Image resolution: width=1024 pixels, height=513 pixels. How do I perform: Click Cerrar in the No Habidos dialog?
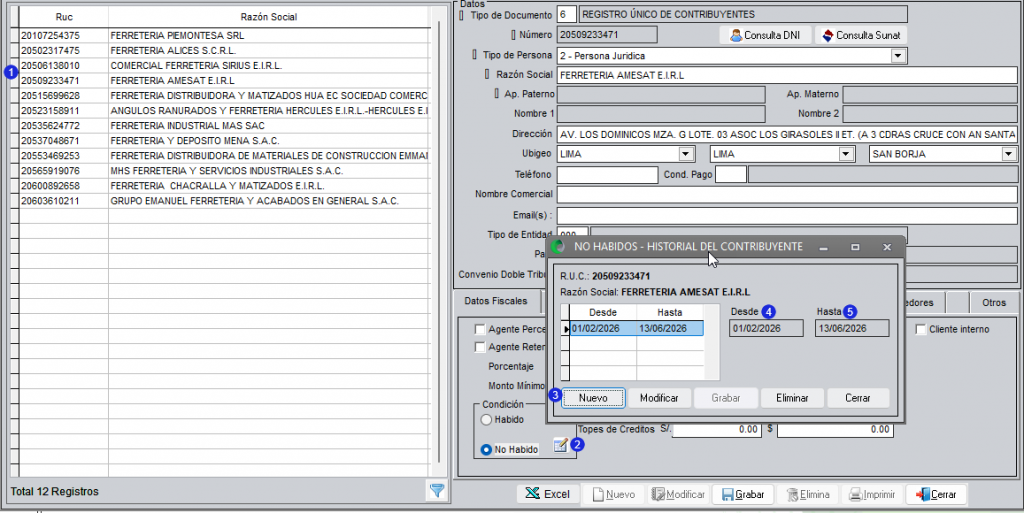(x=858, y=398)
